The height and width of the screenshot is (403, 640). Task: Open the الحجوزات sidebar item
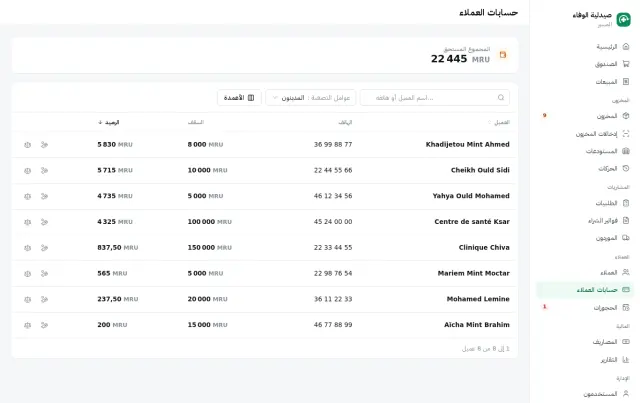585,307
